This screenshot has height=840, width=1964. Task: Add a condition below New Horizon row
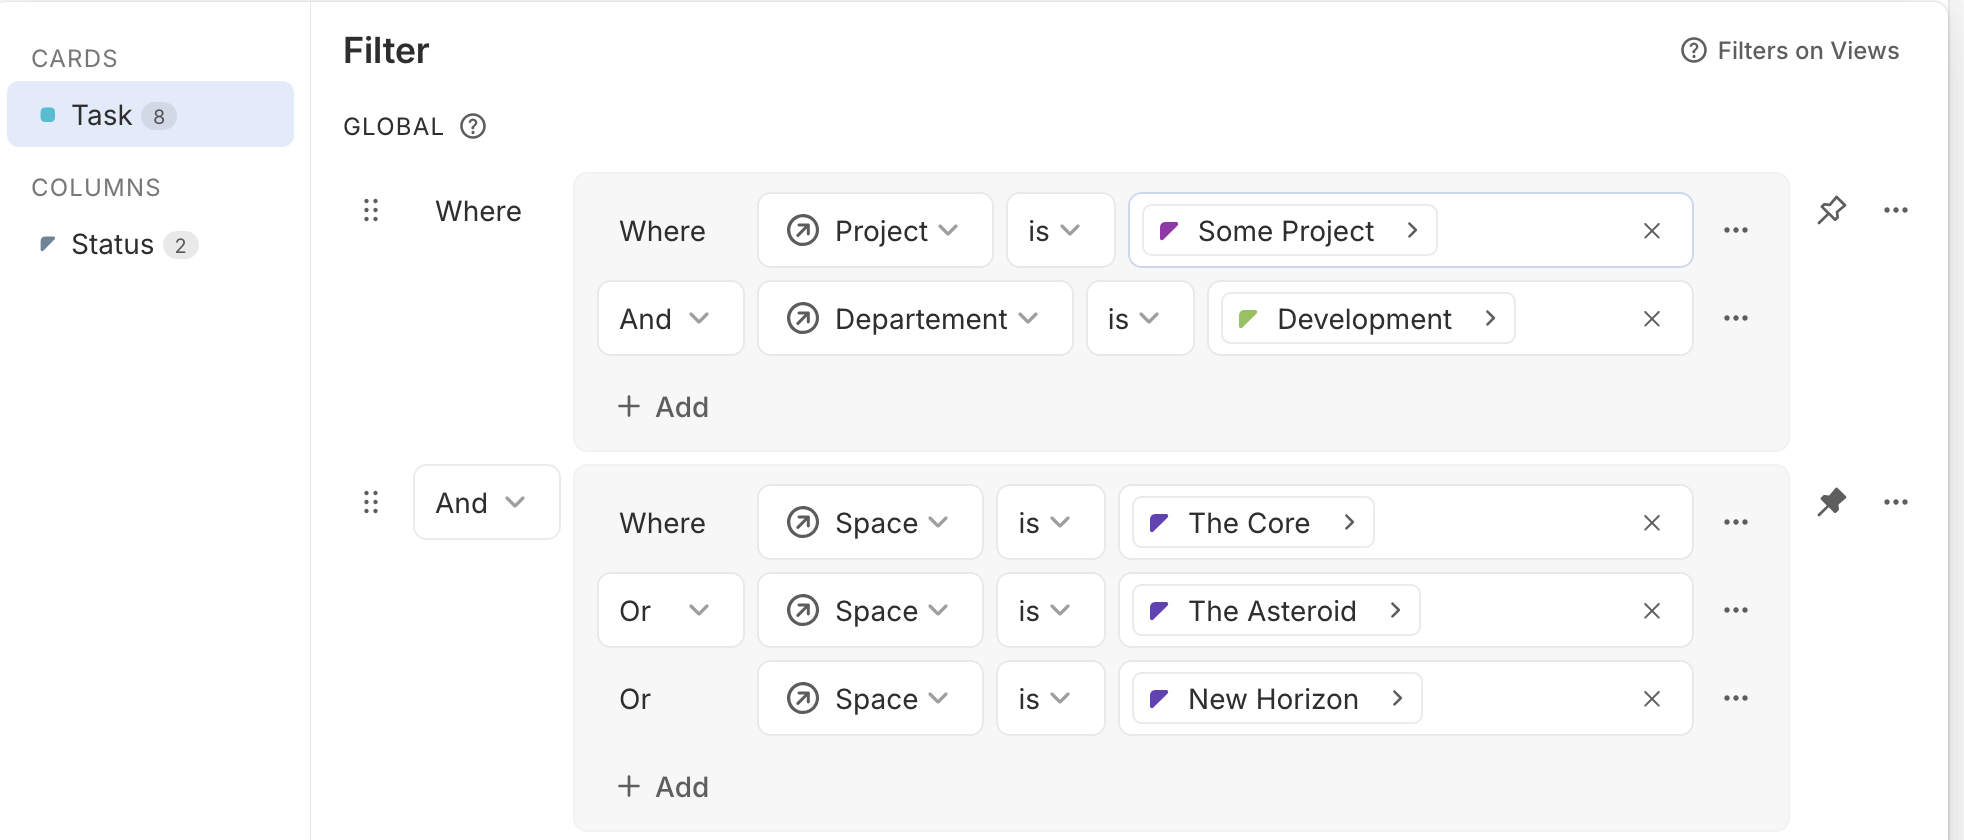tap(663, 787)
